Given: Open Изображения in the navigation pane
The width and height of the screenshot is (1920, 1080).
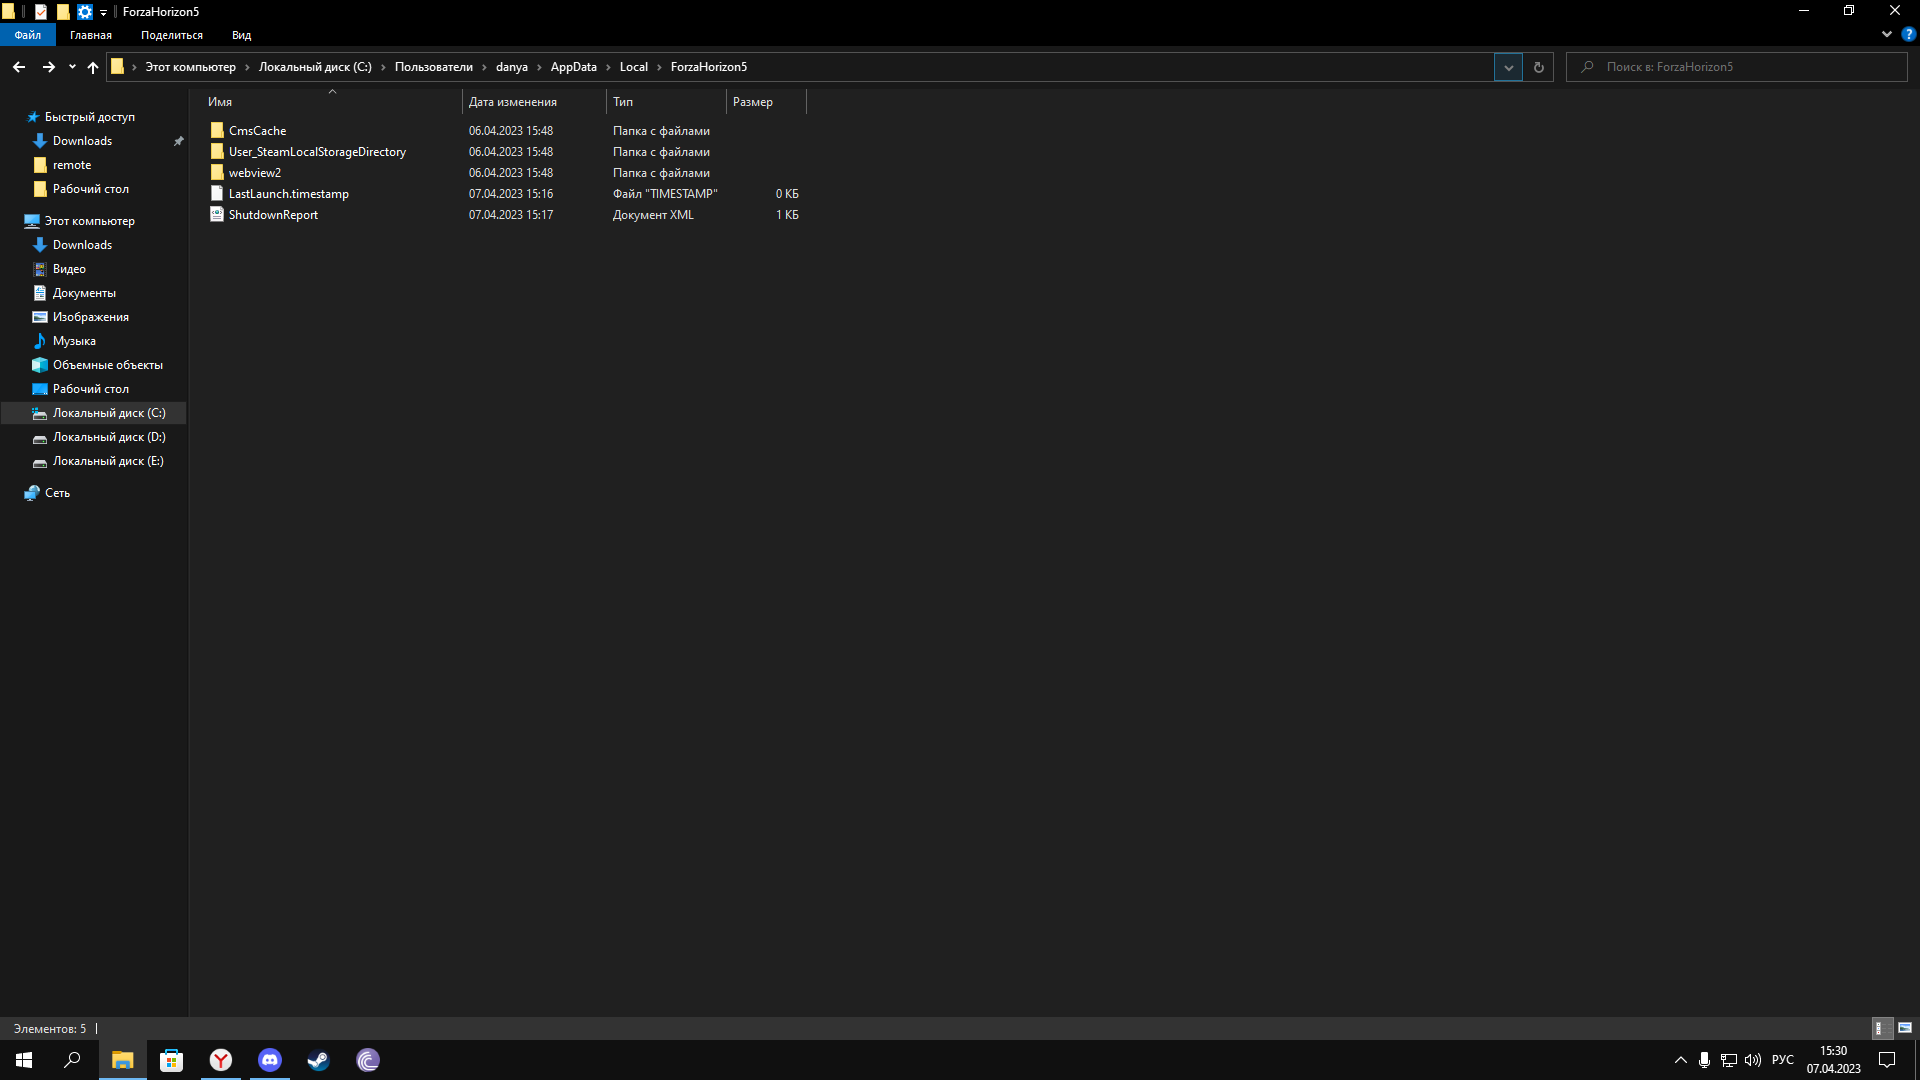Looking at the screenshot, I should pos(91,317).
